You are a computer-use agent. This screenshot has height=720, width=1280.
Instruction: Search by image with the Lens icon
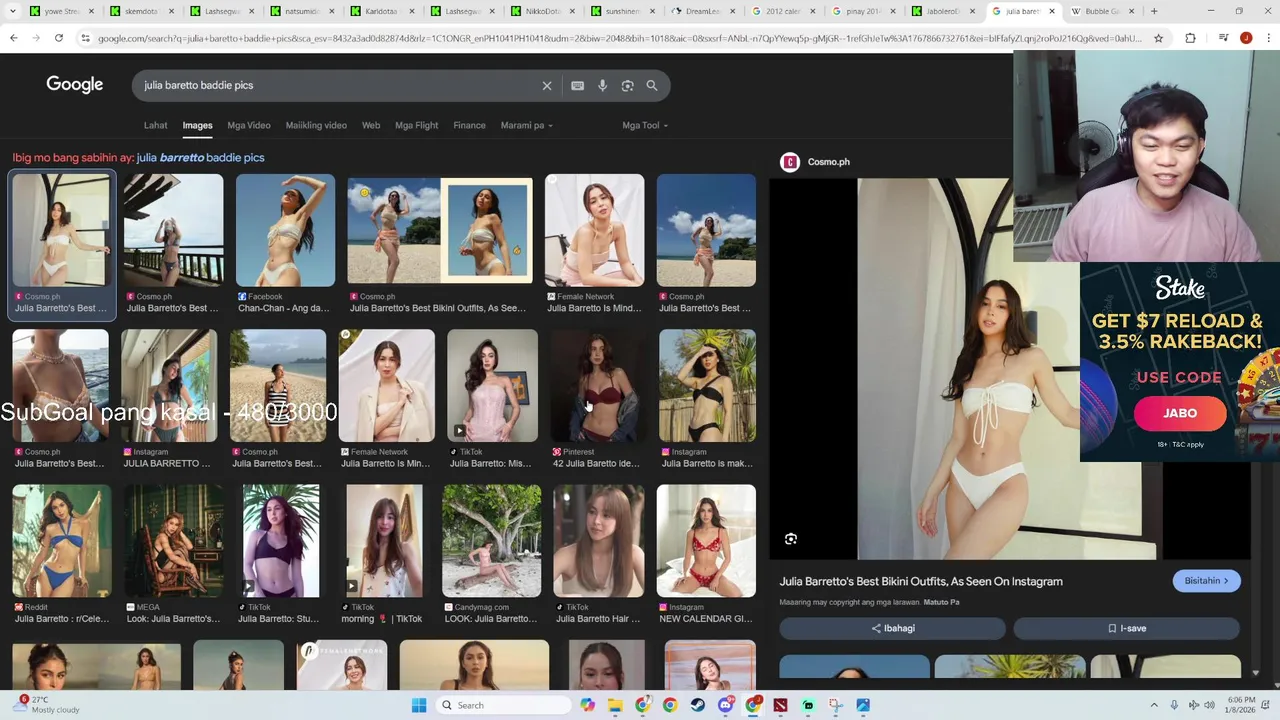tap(627, 86)
